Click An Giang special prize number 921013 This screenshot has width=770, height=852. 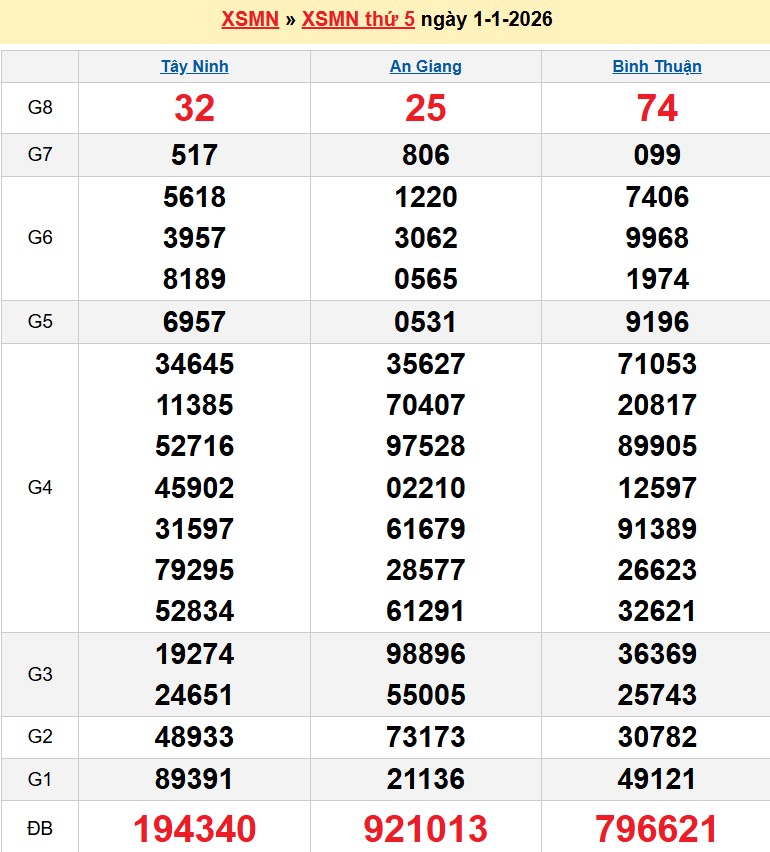[x=426, y=828]
